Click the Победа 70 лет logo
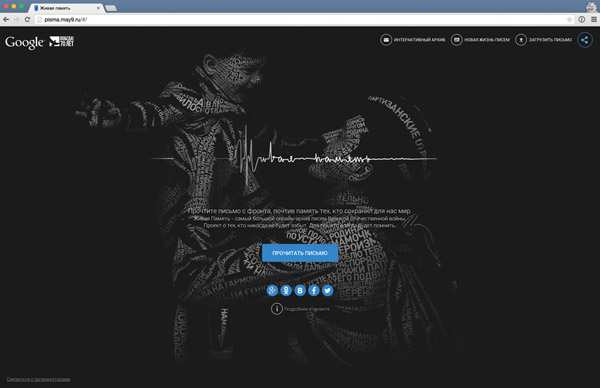 click(x=62, y=41)
